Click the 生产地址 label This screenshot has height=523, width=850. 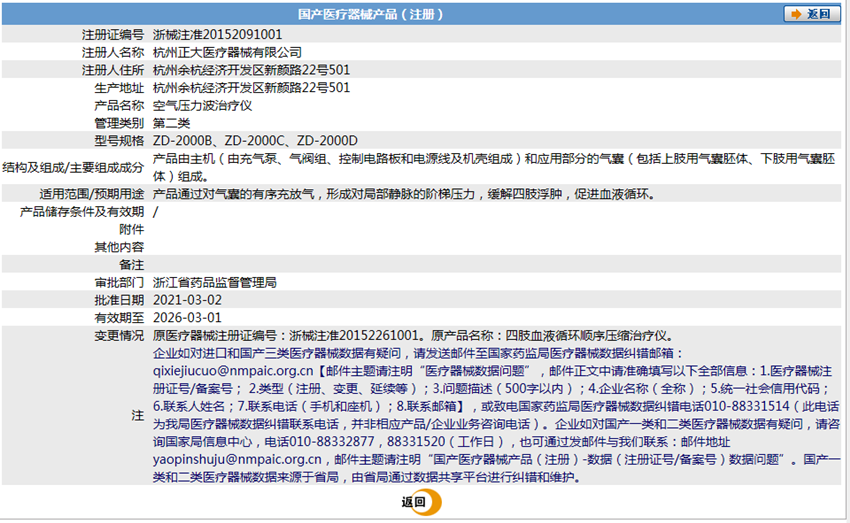click(x=119, y=88)
